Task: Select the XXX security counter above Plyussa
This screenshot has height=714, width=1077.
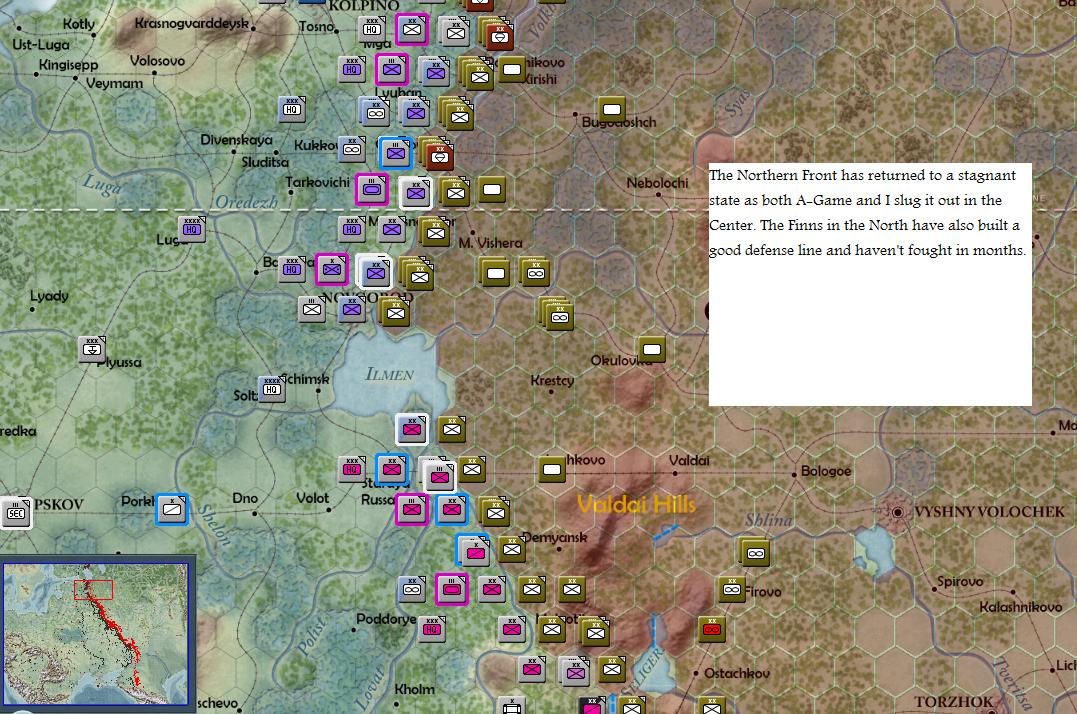Action: click(x=92, y=349)
